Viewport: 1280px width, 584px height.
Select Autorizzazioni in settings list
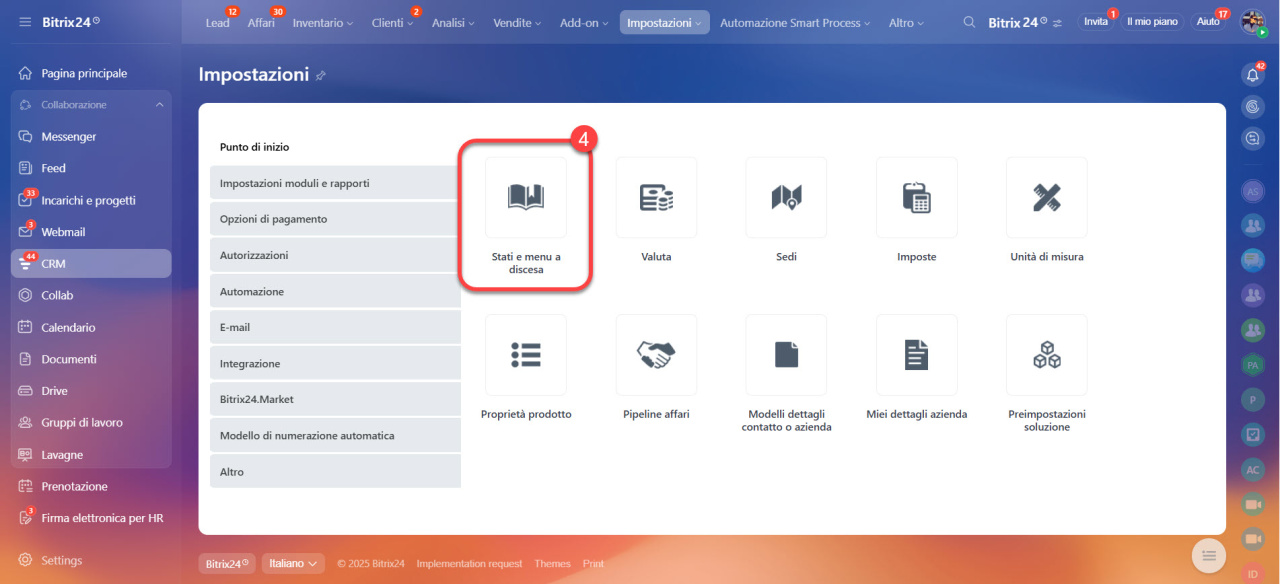point(335,255)
